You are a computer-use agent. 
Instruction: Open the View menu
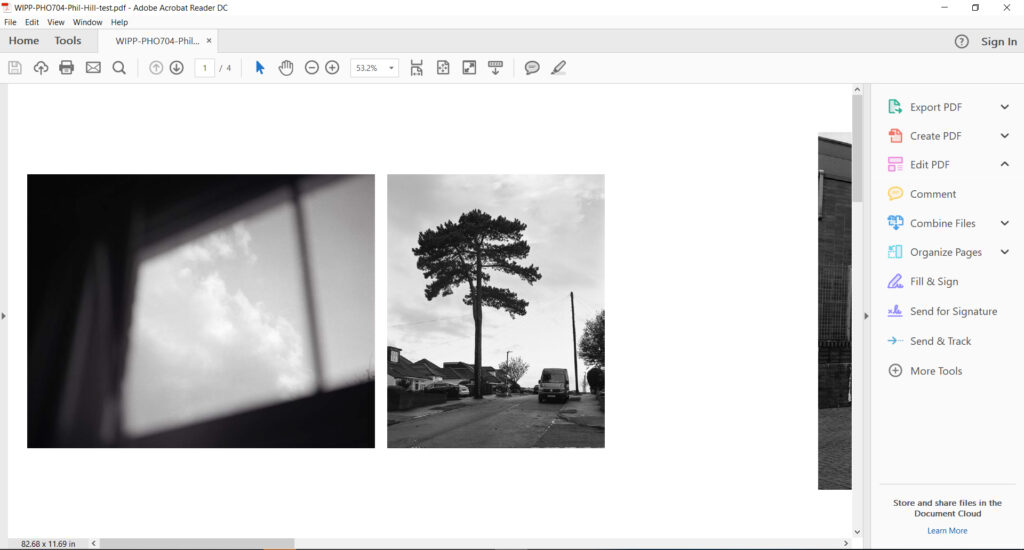(x=56, y=22)
